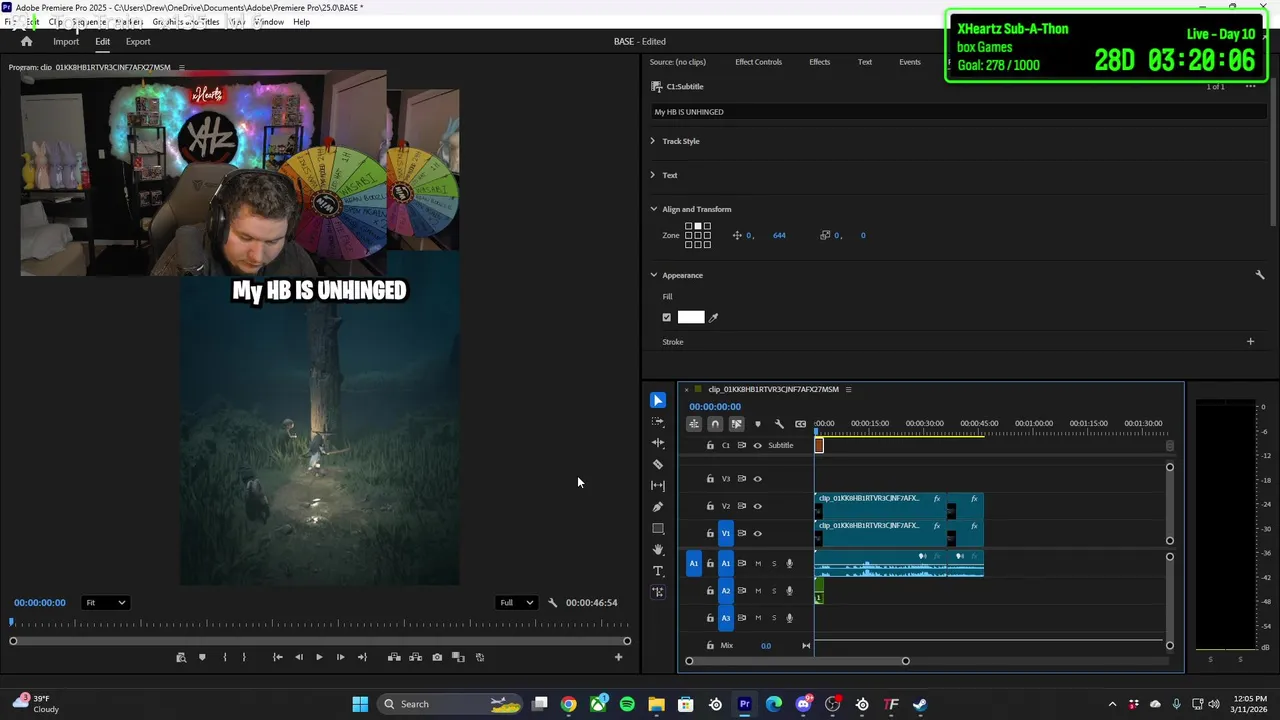Image resolution: width=1280 pixels, height=720 pixels.
Task: Switch to the Effects tab
Action: click(x=820, y=62)
